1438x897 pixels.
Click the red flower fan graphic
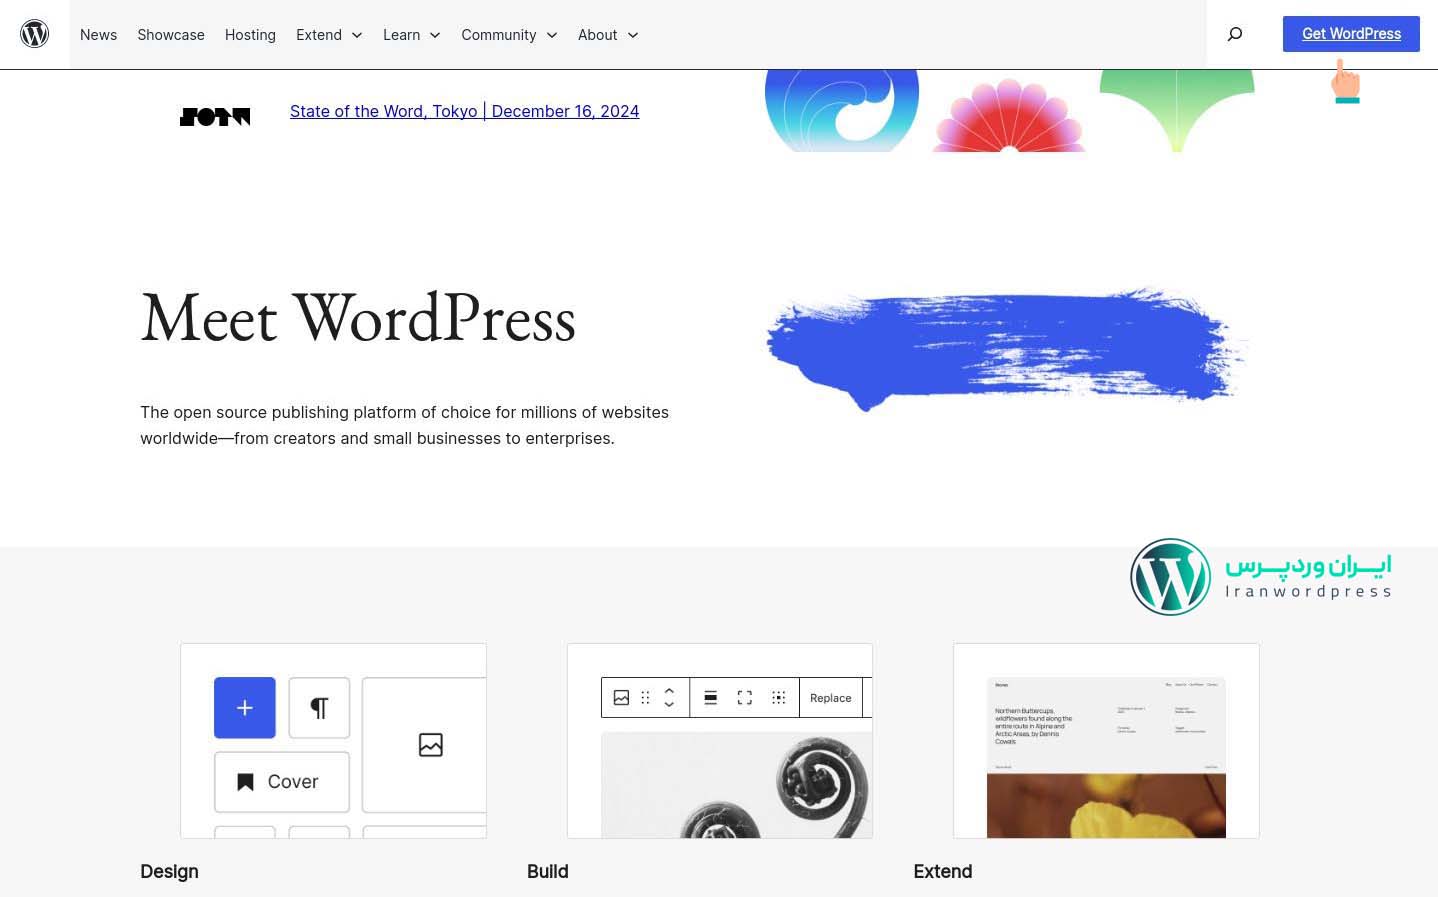[1009, 116]
